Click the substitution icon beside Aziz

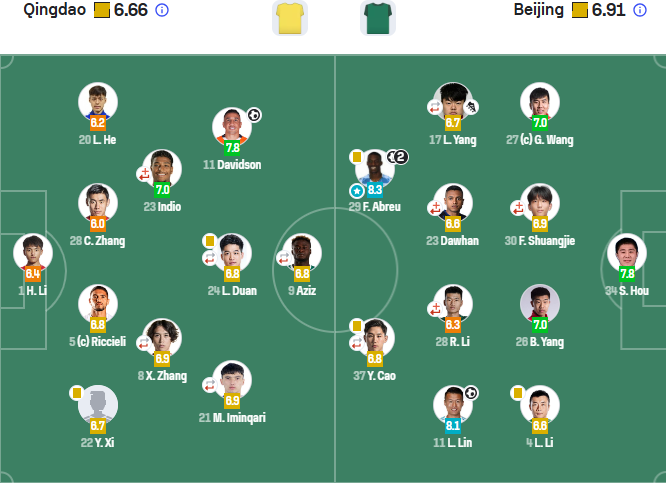(283, 258)
